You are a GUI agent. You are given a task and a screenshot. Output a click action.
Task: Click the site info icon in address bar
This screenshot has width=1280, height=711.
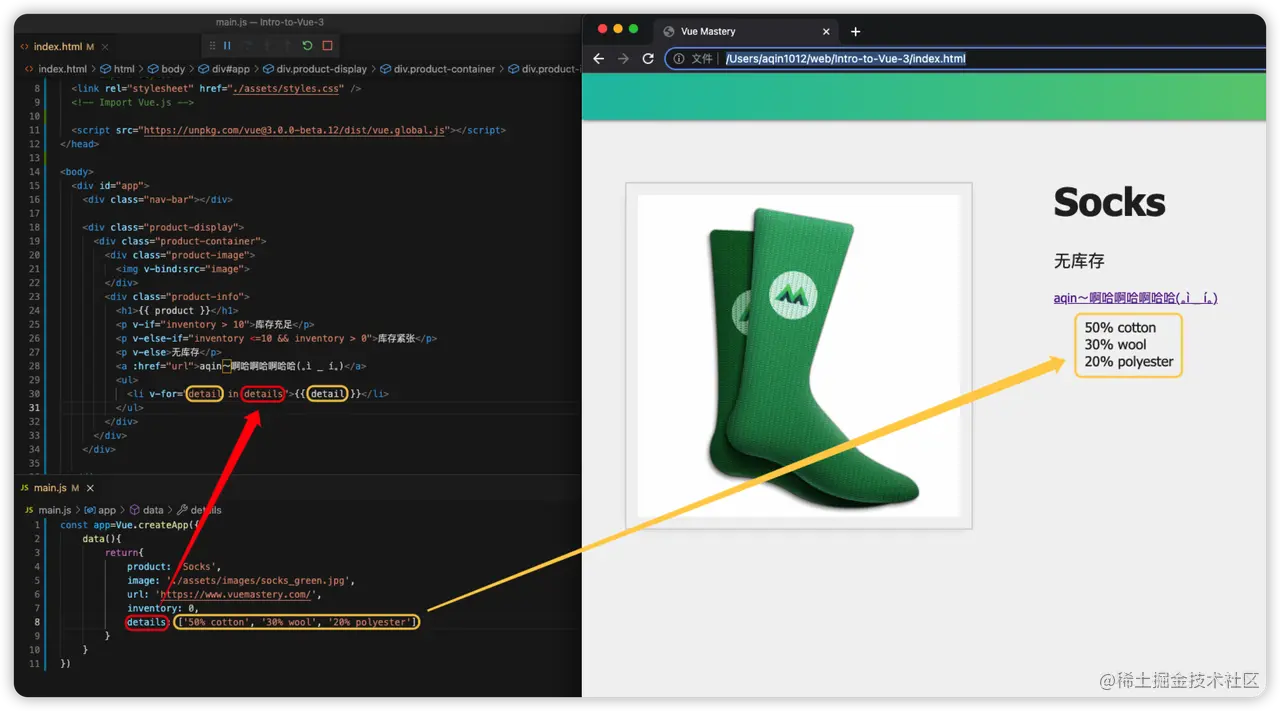679,59
